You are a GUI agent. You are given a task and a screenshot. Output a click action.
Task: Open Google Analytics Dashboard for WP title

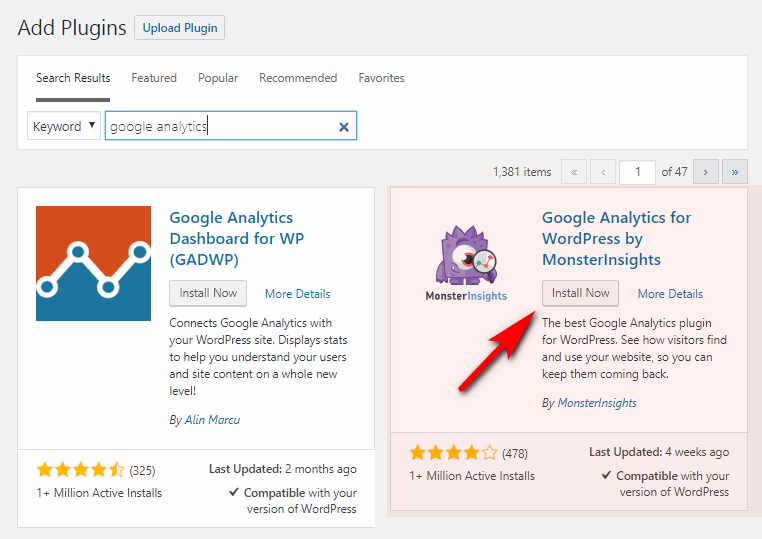tap(237, 239)
